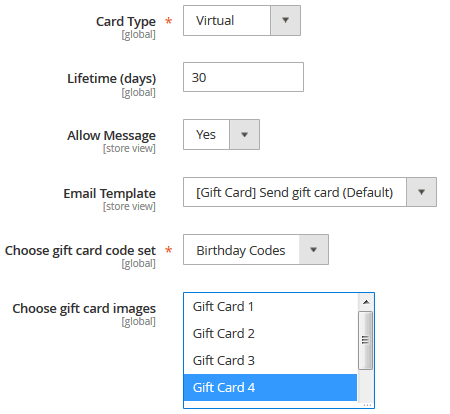The width and height of the screenshot is (450, 414).
Task: Select Gift Card 3 in the images list
Action: point(270,361)
